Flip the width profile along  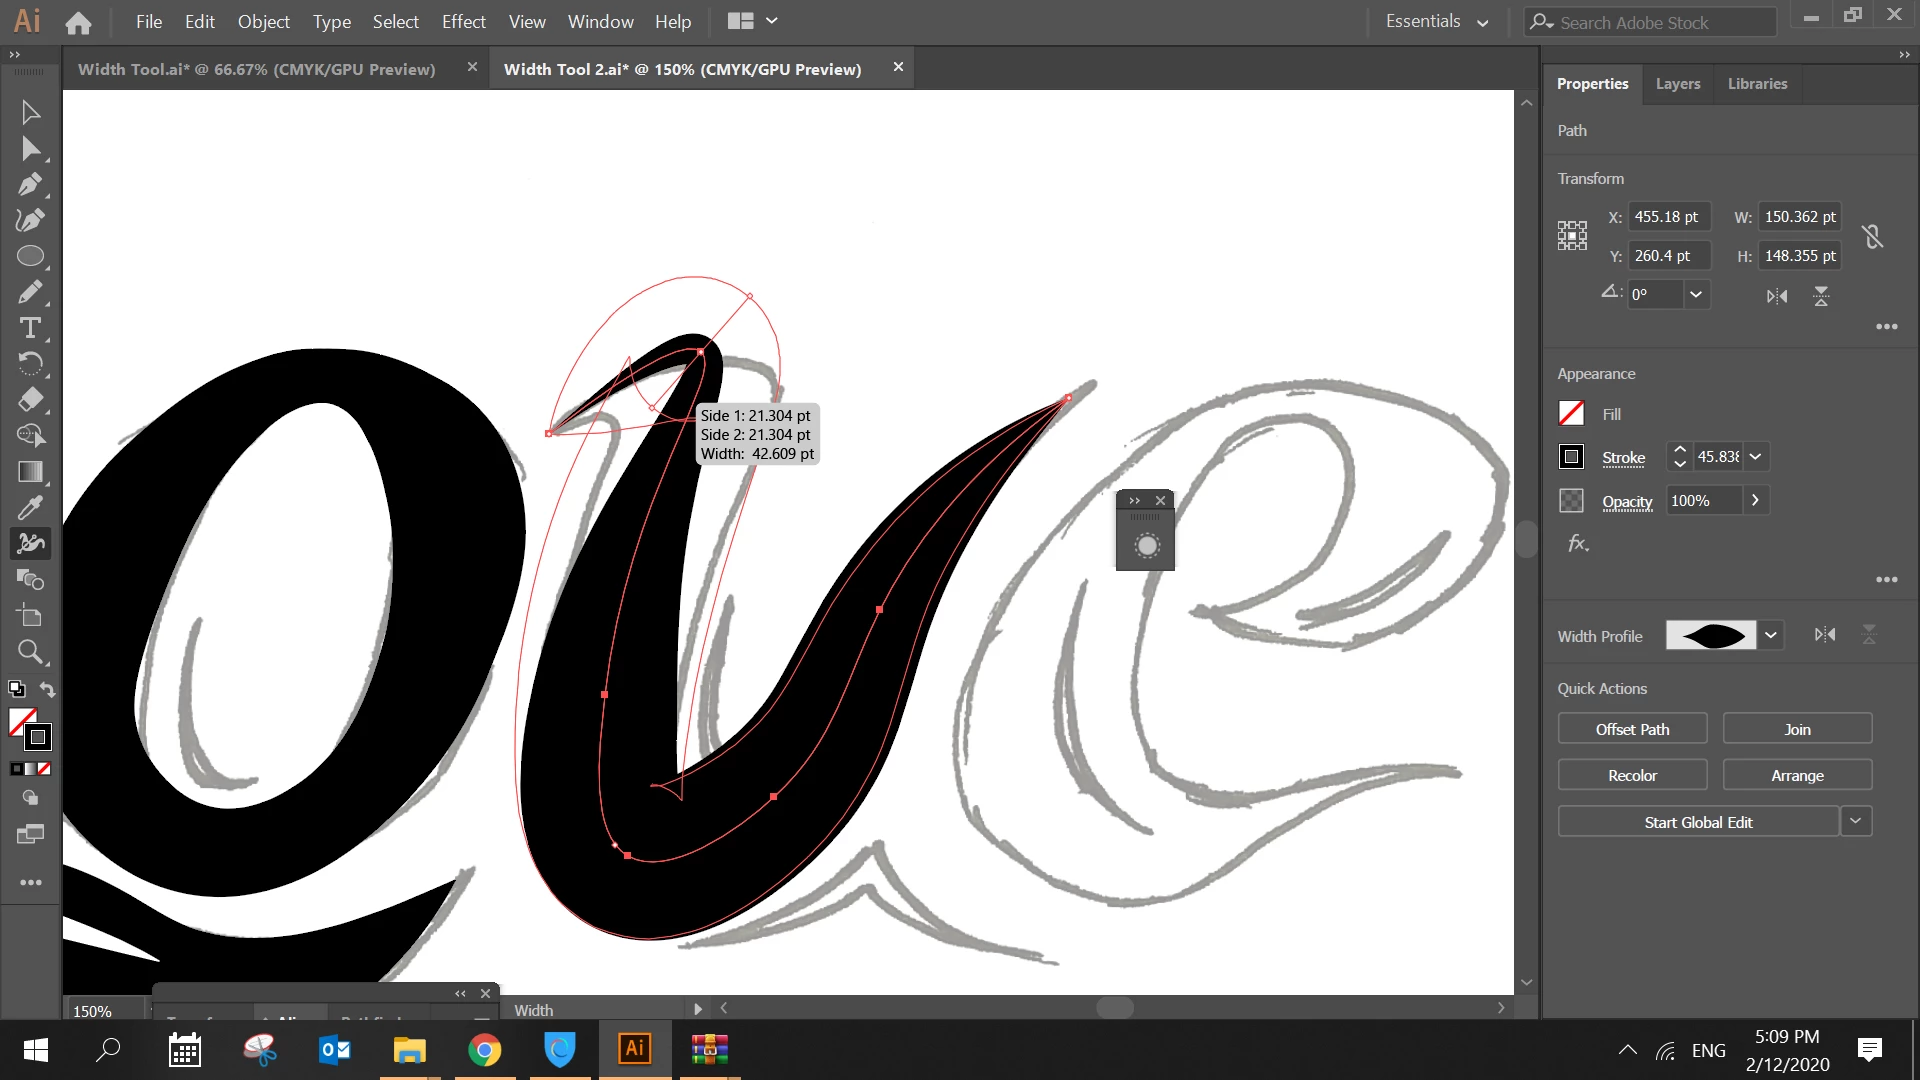(x=1825, y=635)
